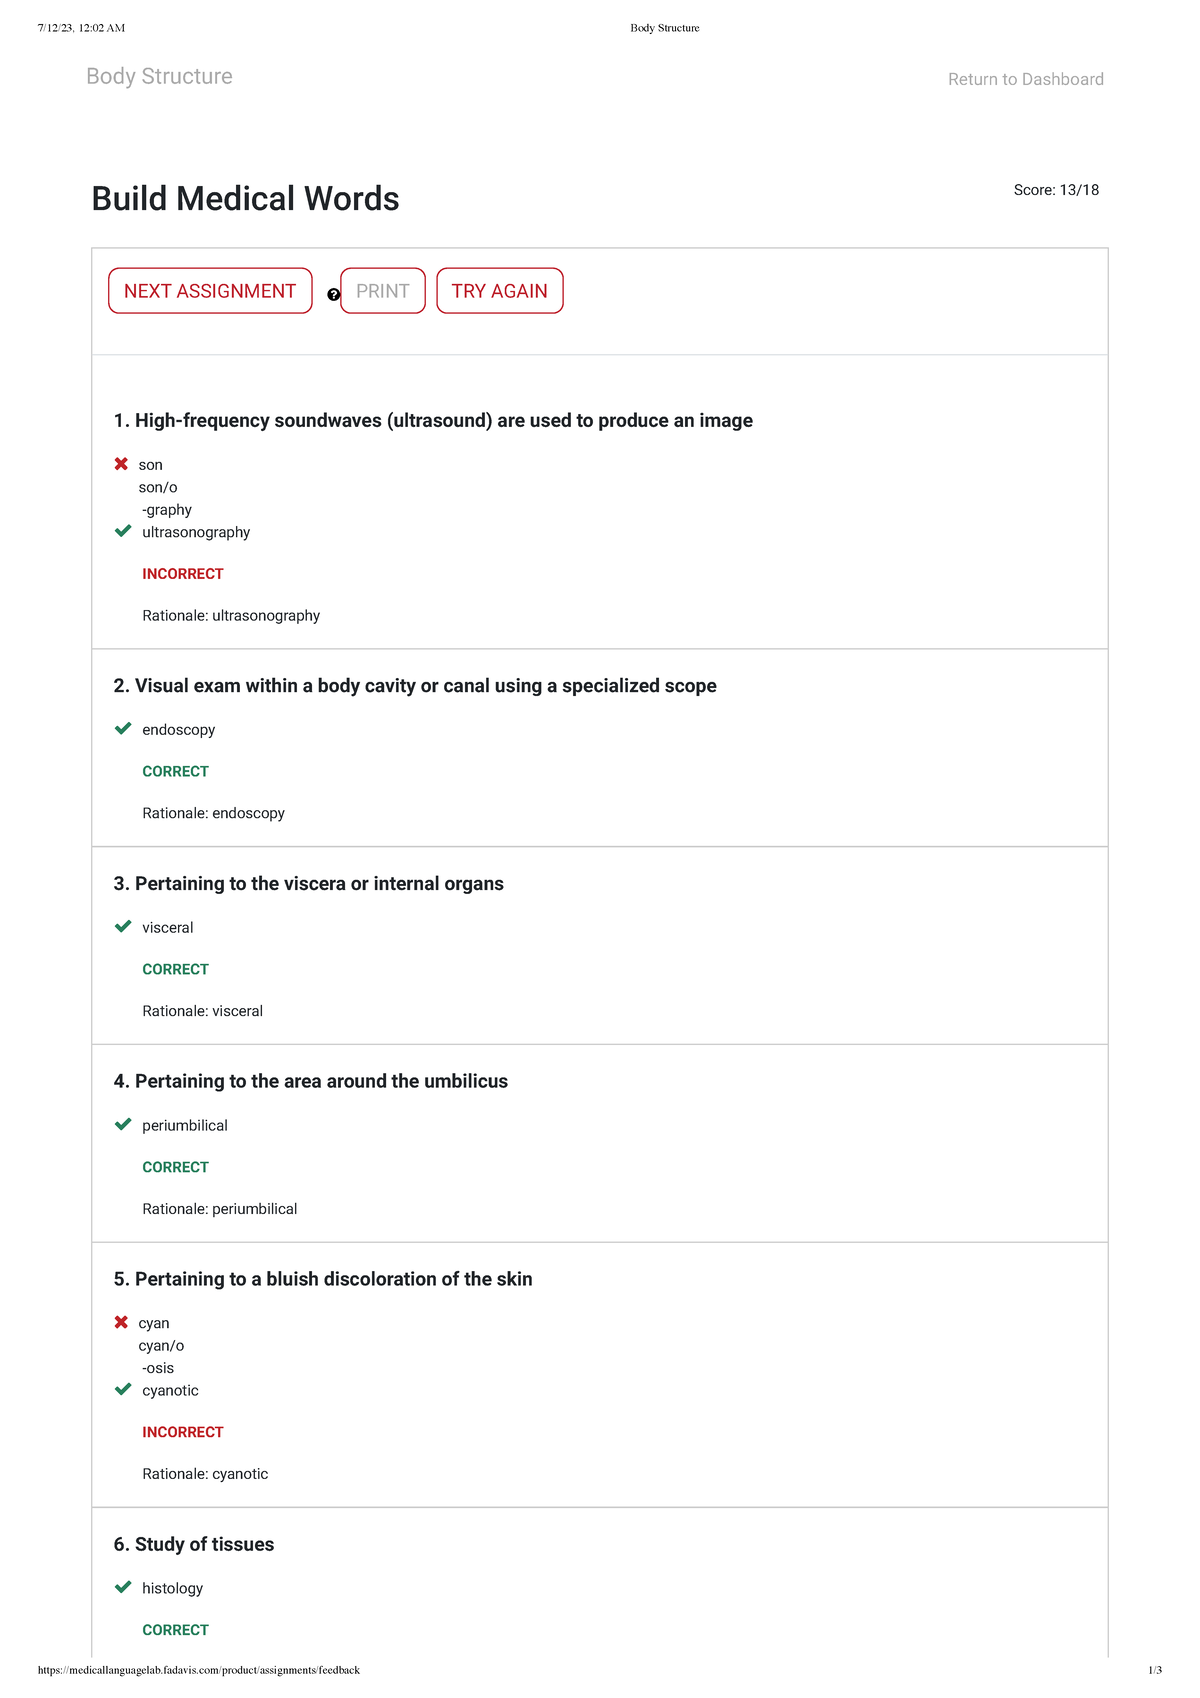Click green checkmark next to visceral
This screenshot has height=1698, width=1200.
123,927
